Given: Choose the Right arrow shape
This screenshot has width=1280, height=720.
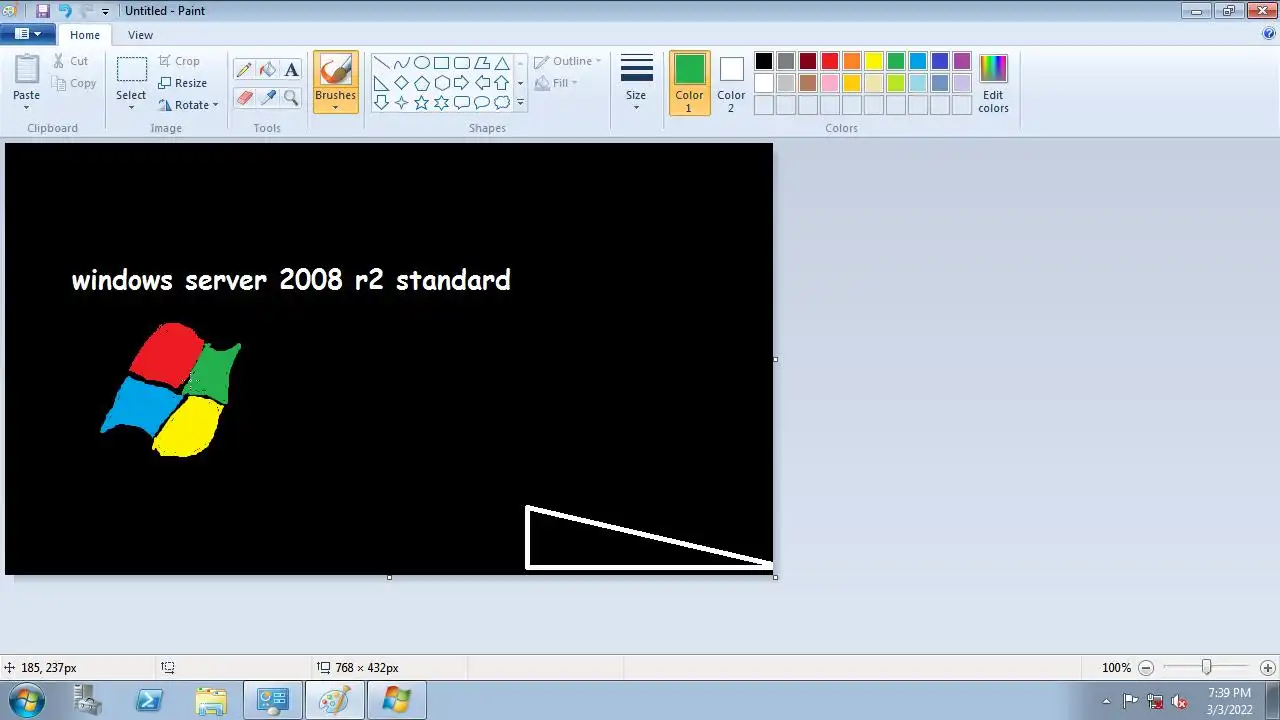Looking at the screenshot, I should (461, 82).
